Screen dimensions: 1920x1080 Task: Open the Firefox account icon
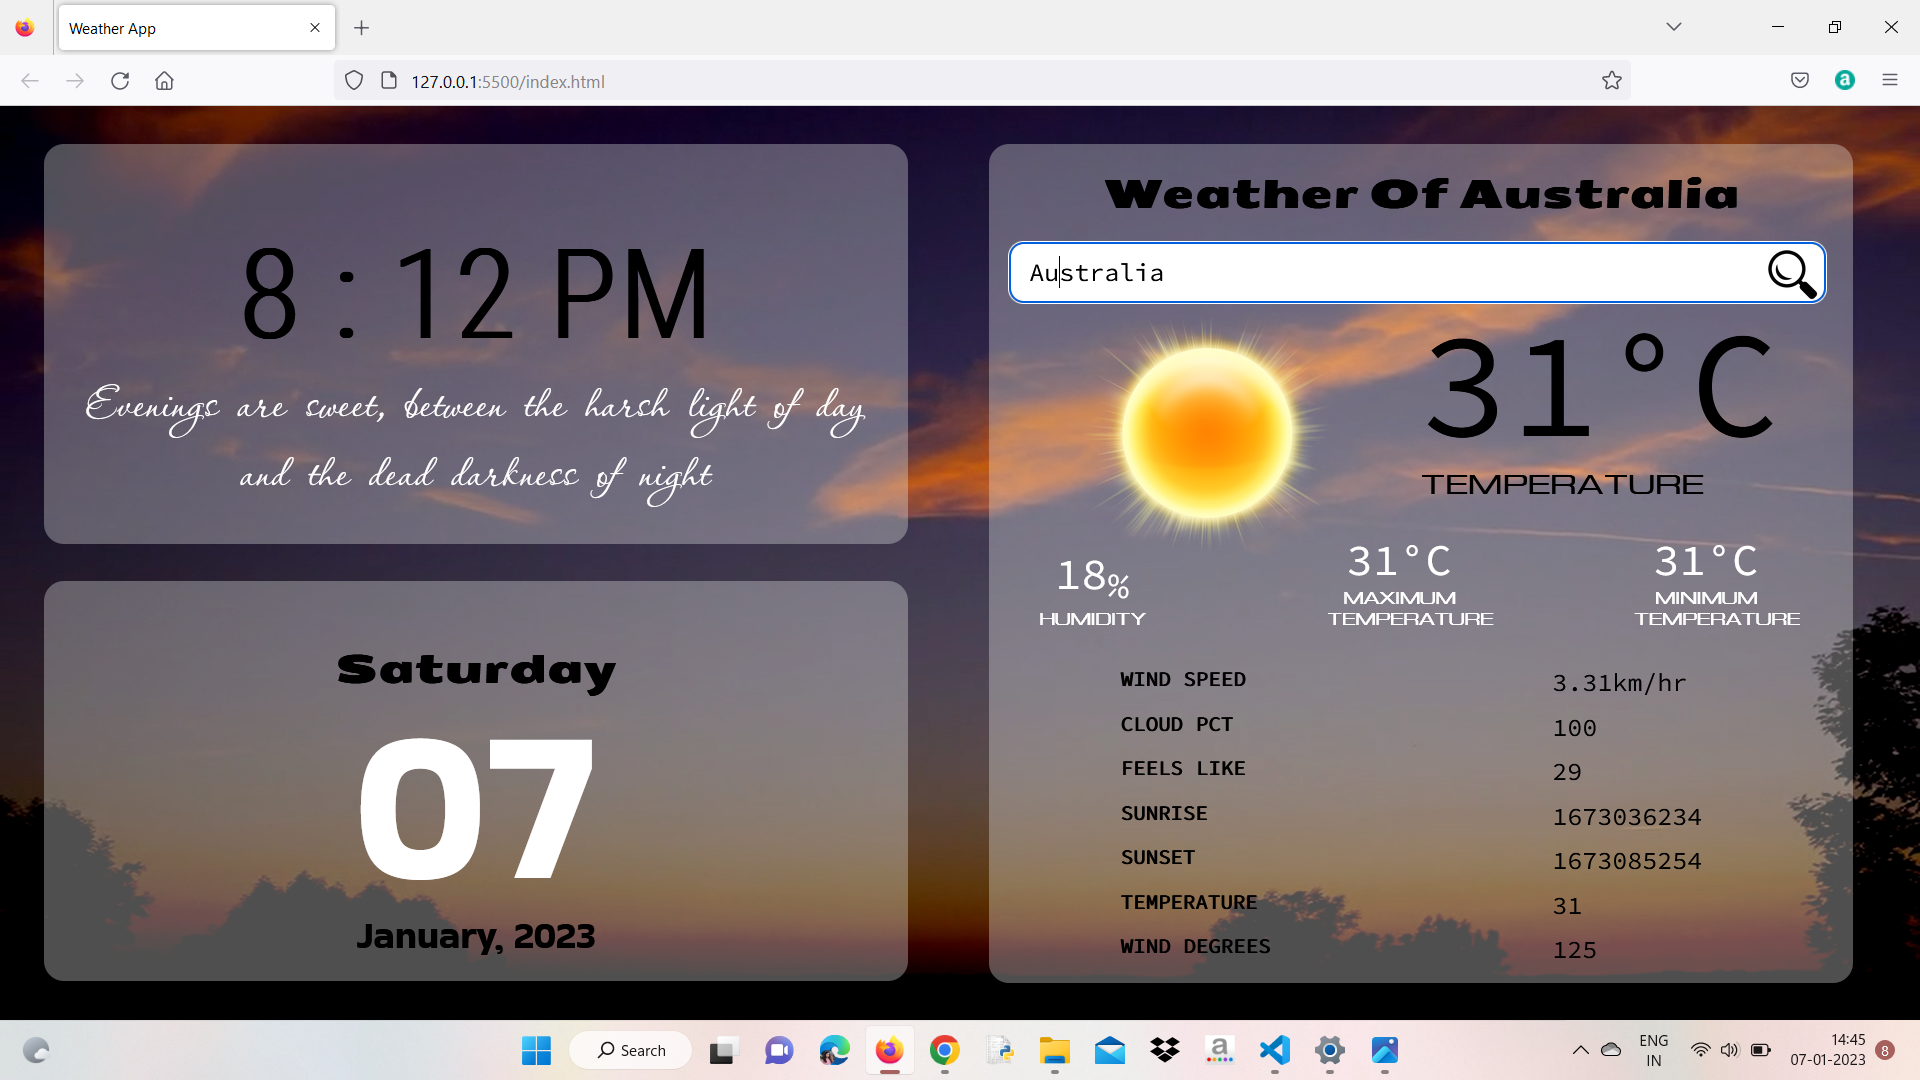(x=1845, y=81)
